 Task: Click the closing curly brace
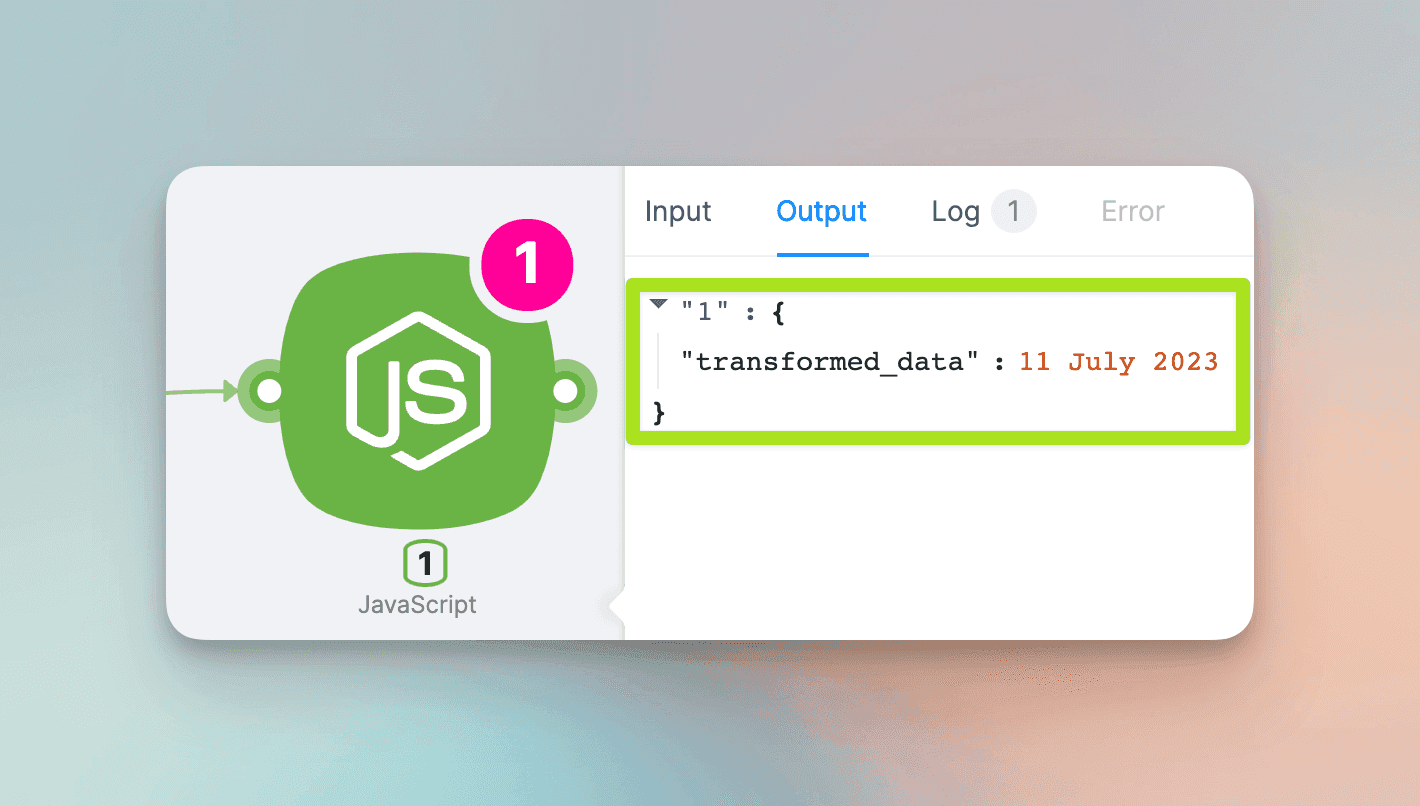pos(659,411)
